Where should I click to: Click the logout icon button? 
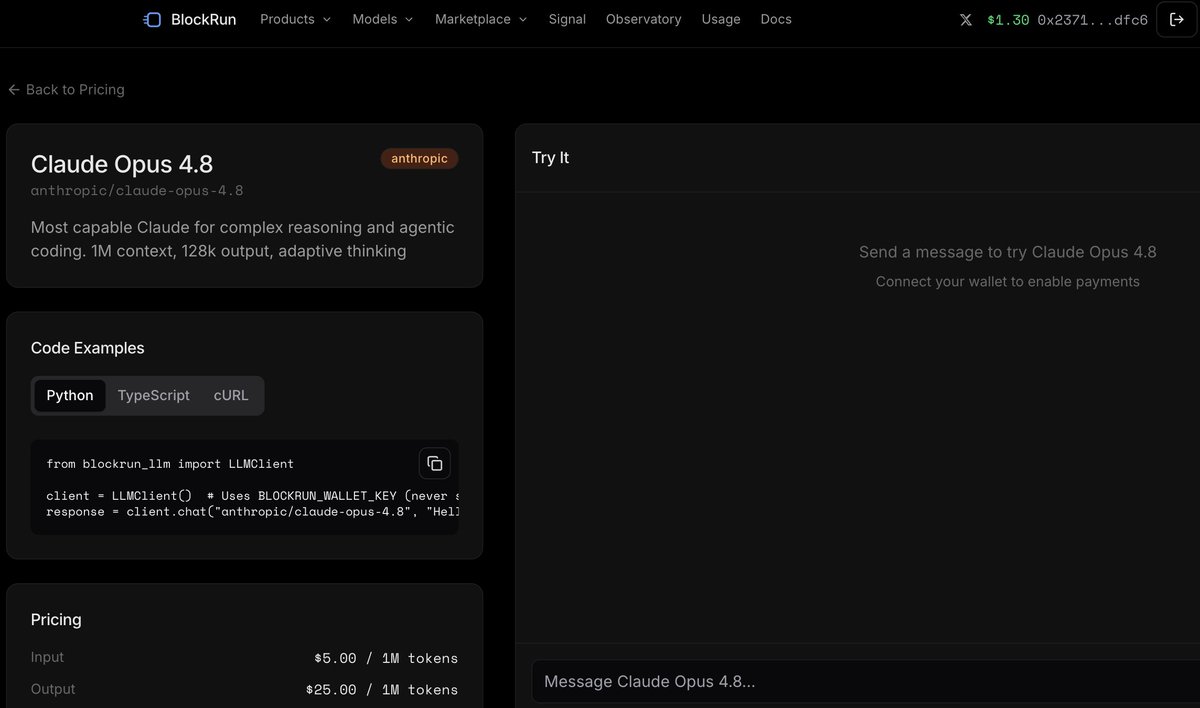point(1176,19)
